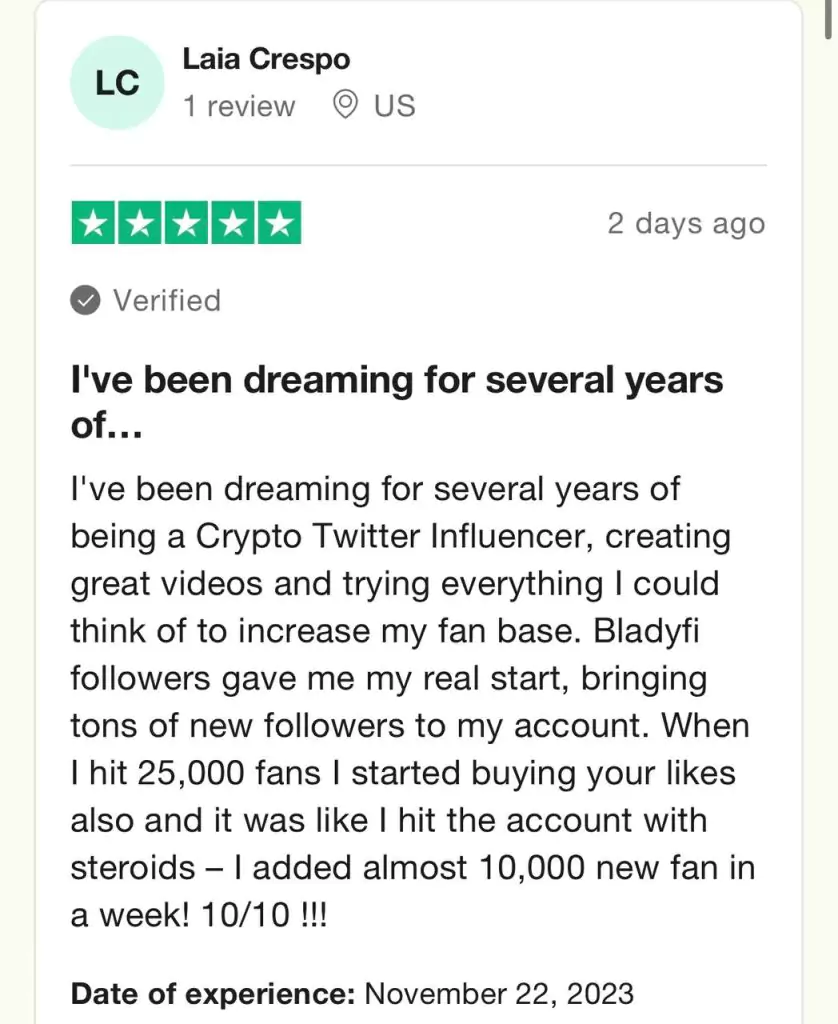The width and height of the screenshot is (838, 1024).
Task: Click the second green rating star
Action: pyautogui.click(x=141, y=223)
